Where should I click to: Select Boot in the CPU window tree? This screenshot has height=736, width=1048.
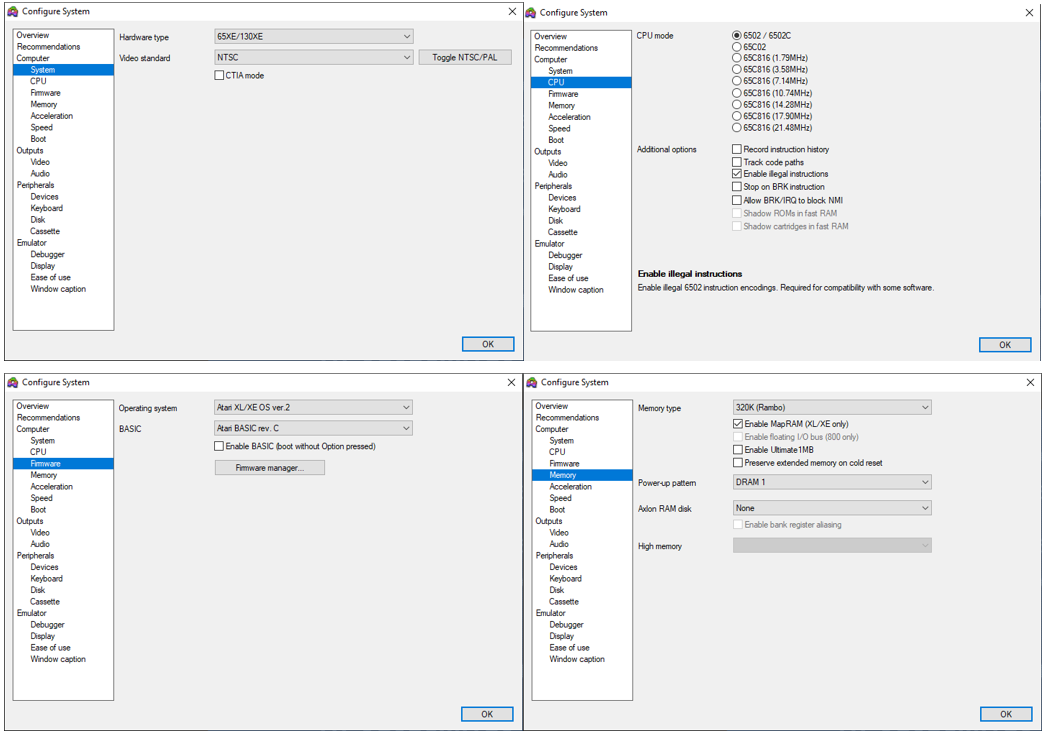(556, 140)
